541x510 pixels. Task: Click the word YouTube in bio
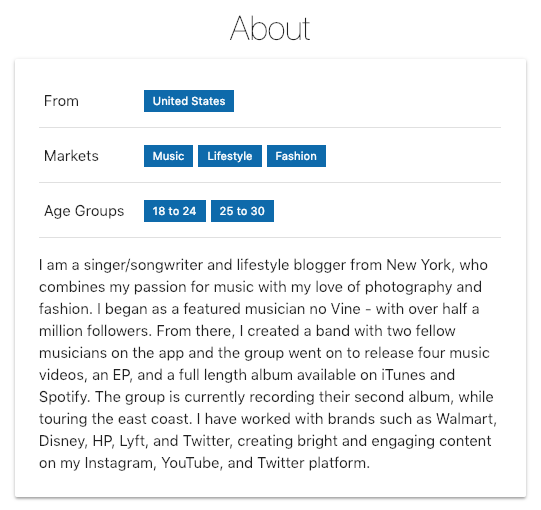(x=191, y=463)
